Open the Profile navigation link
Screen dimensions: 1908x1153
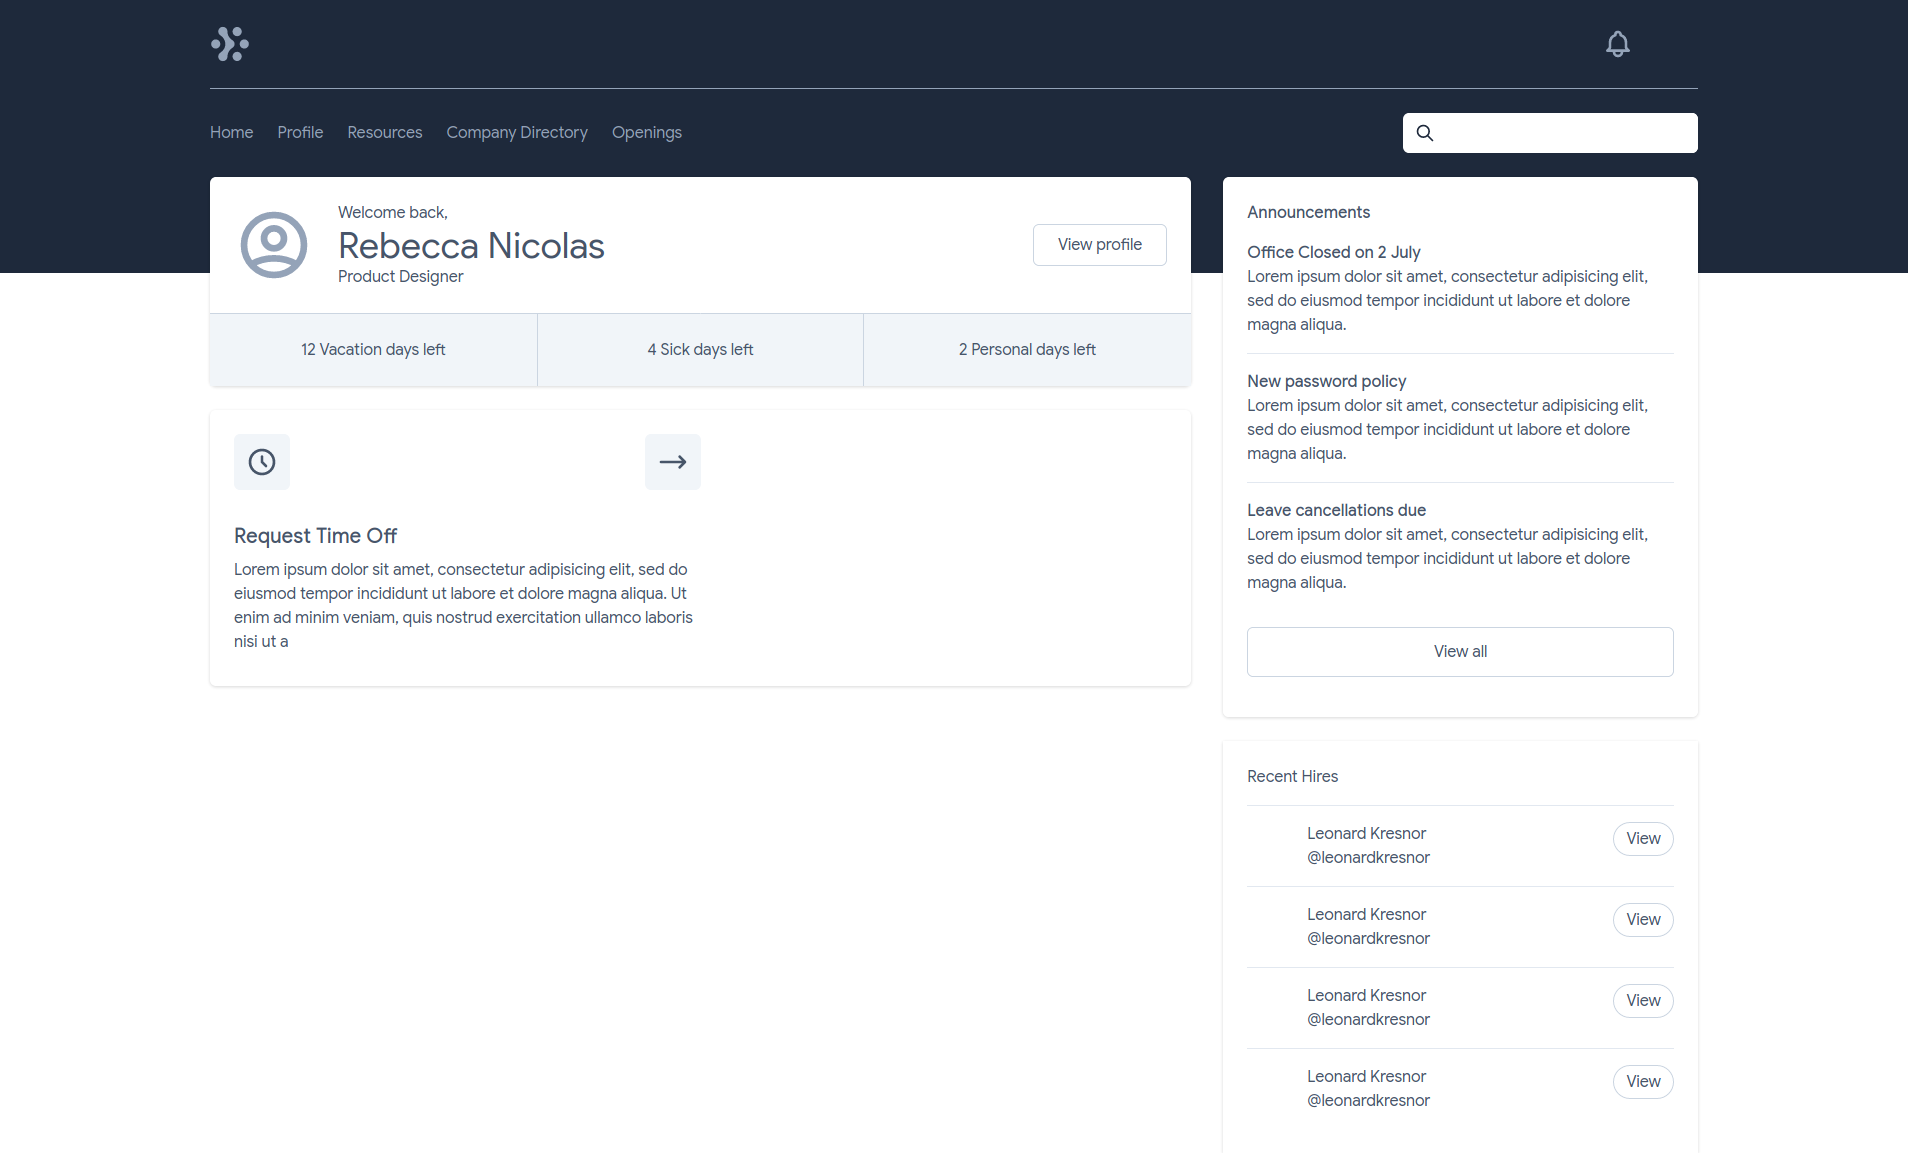[300, 132]
